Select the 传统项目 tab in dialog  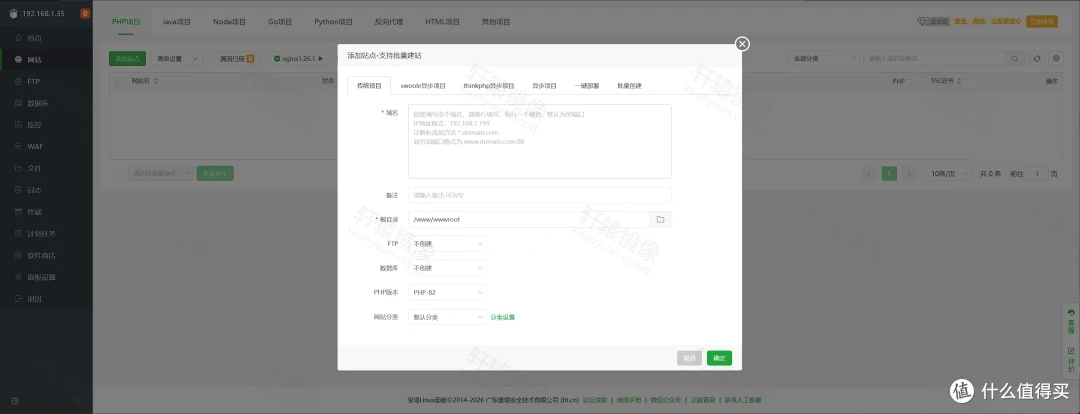click(x=368, y=86)
